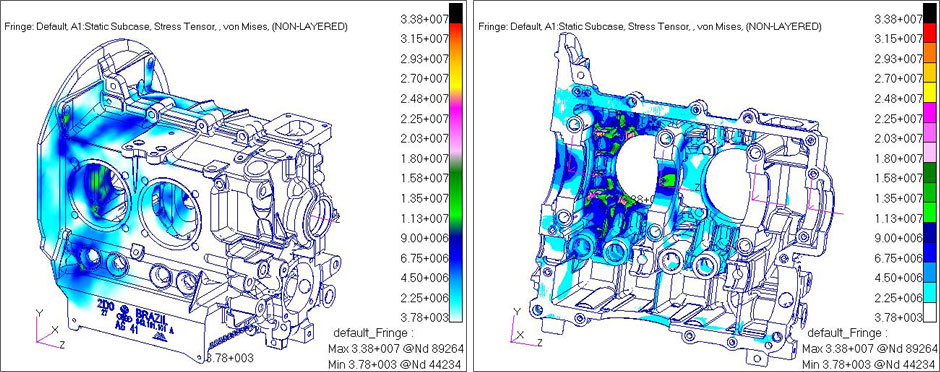Select the right viewport Fringe title text
The height and width of the screenshot is (372, 940).
pyautogui.click(x=650, y=26)
